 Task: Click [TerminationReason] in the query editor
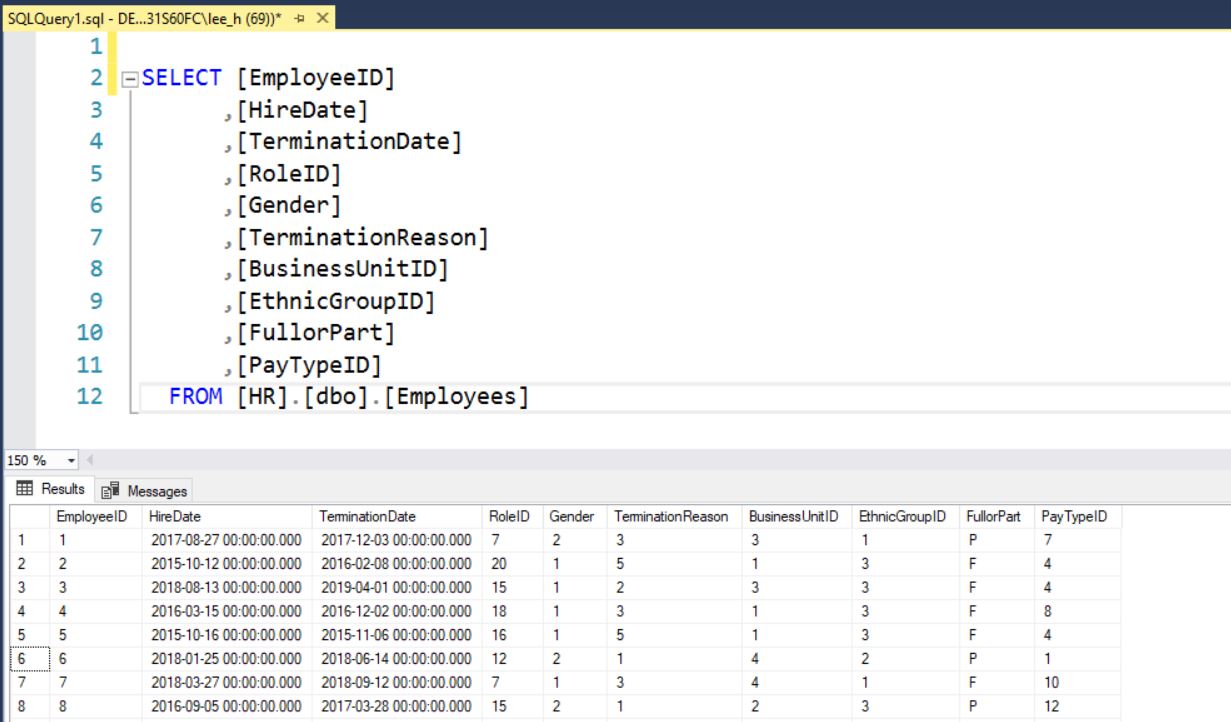pos(362,238)
